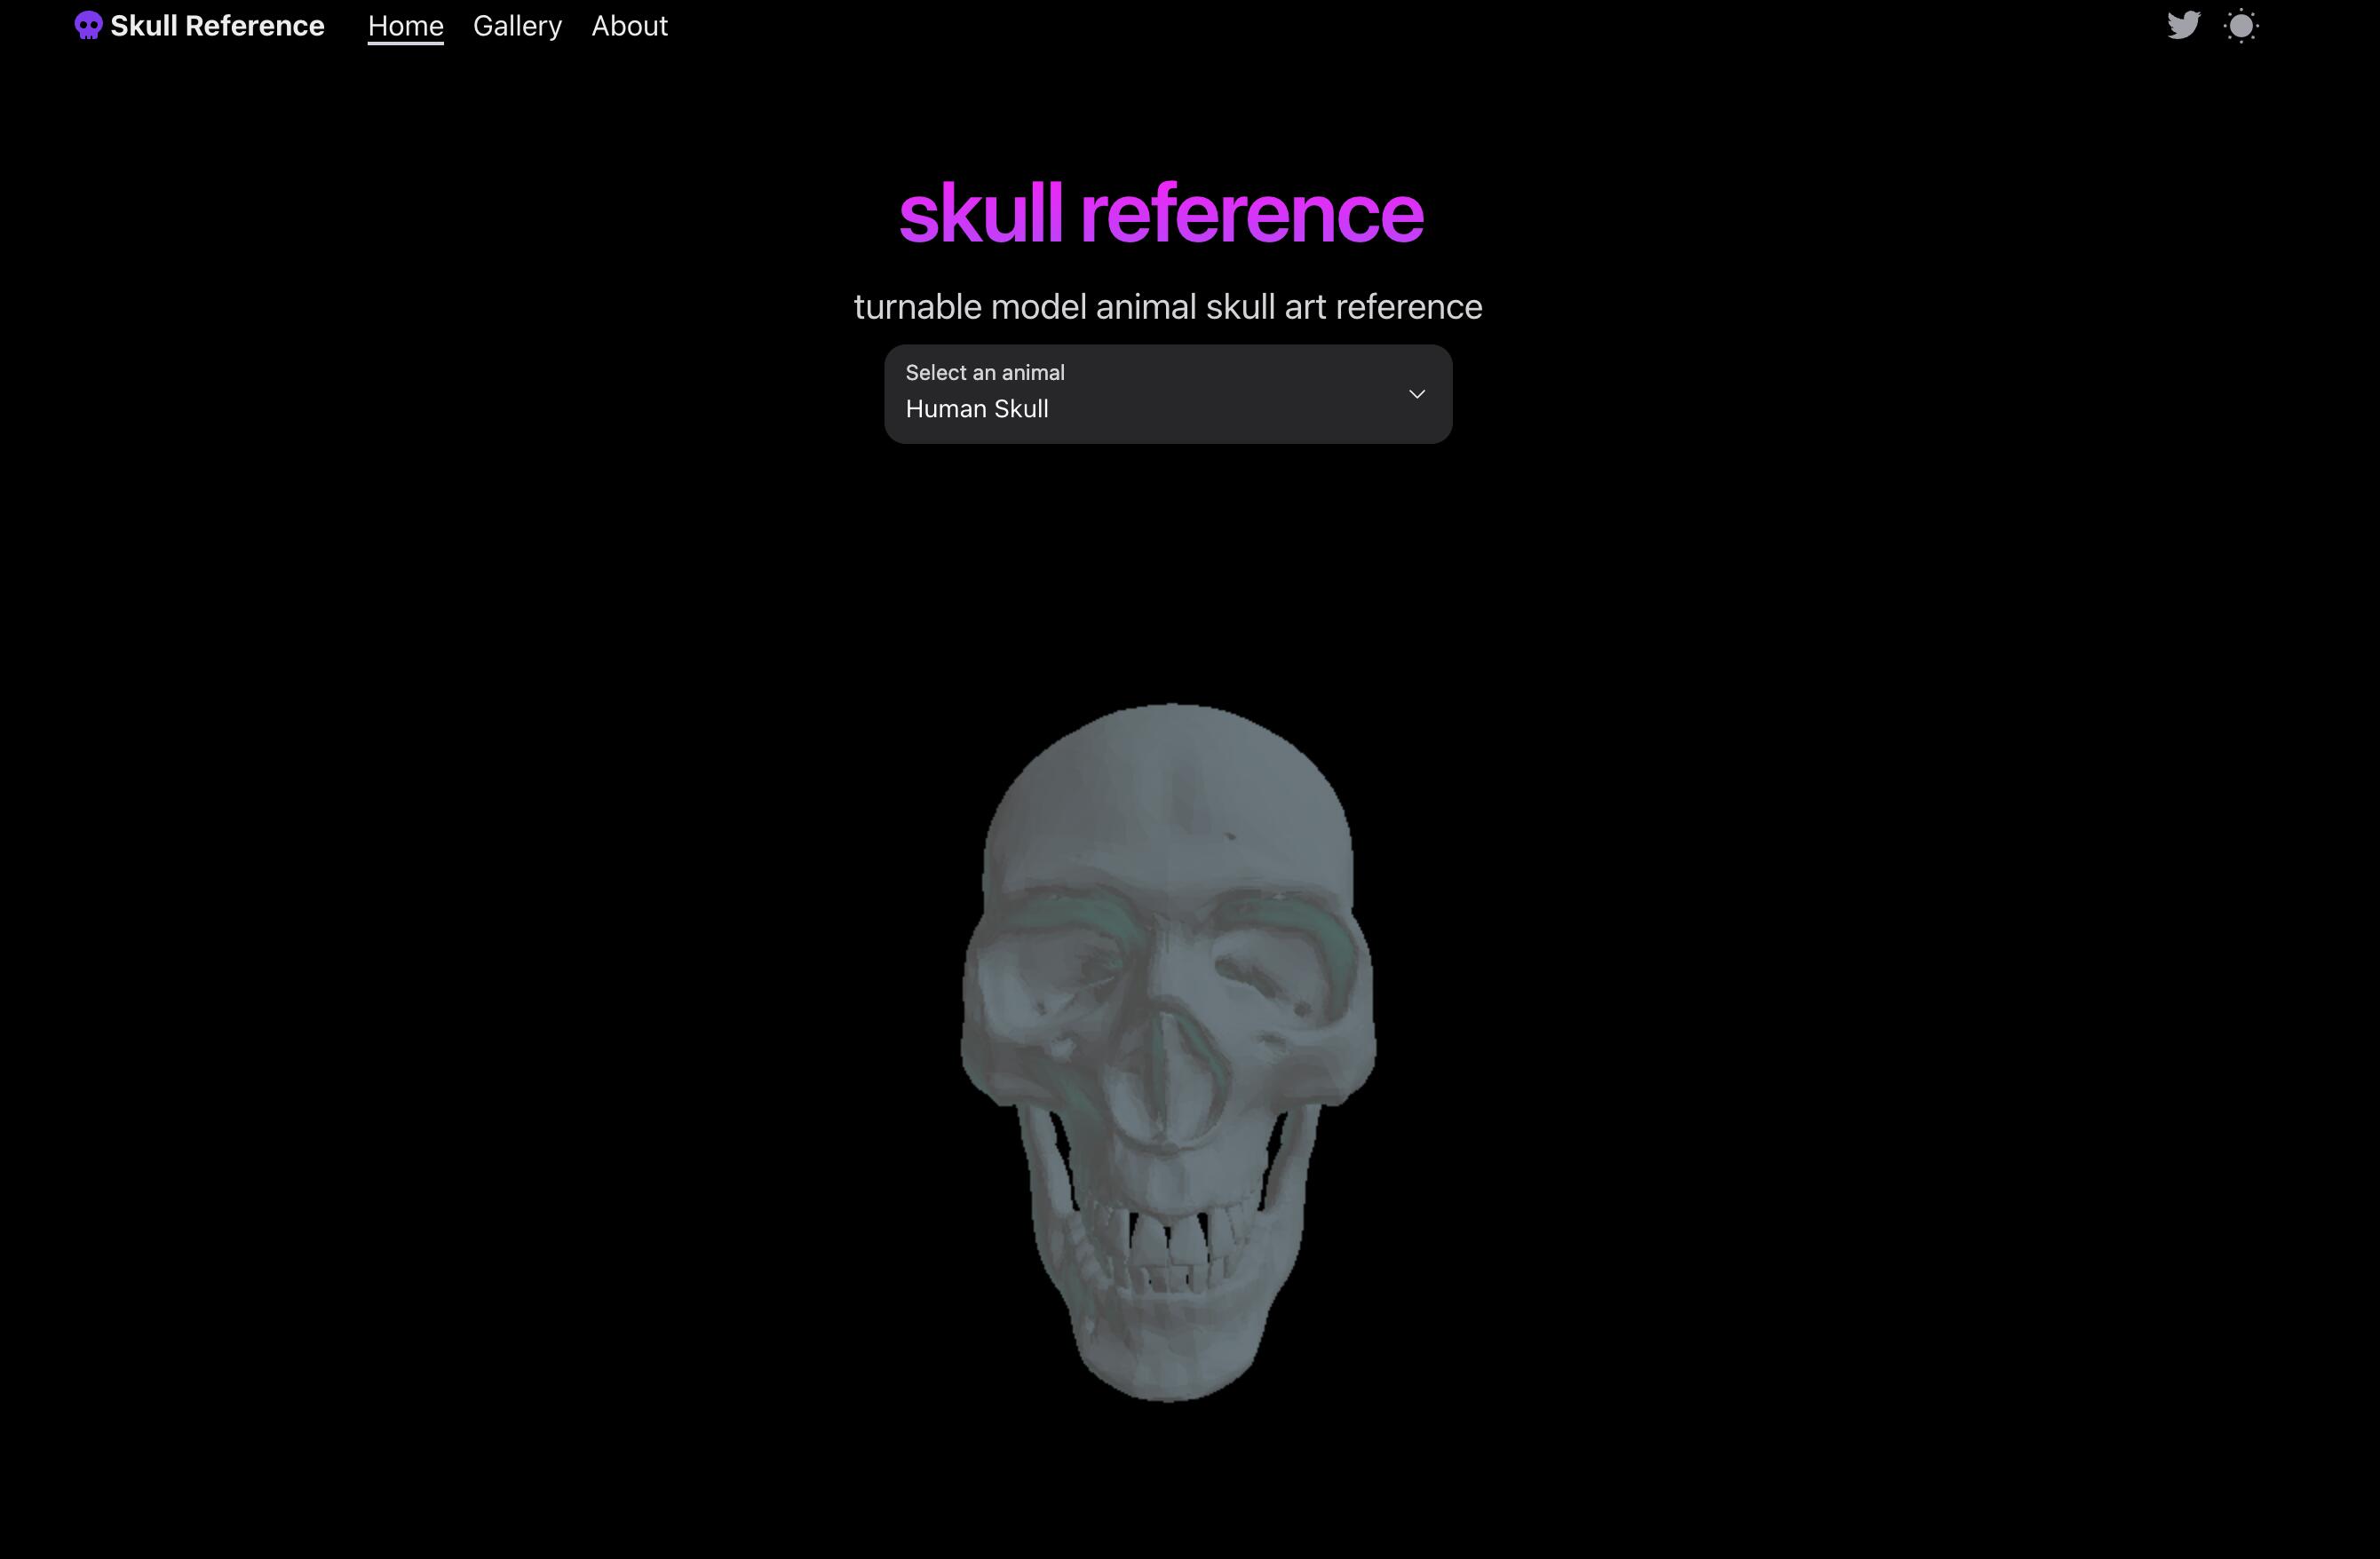Click the "Human Skull" selected value

pos(976,409)
